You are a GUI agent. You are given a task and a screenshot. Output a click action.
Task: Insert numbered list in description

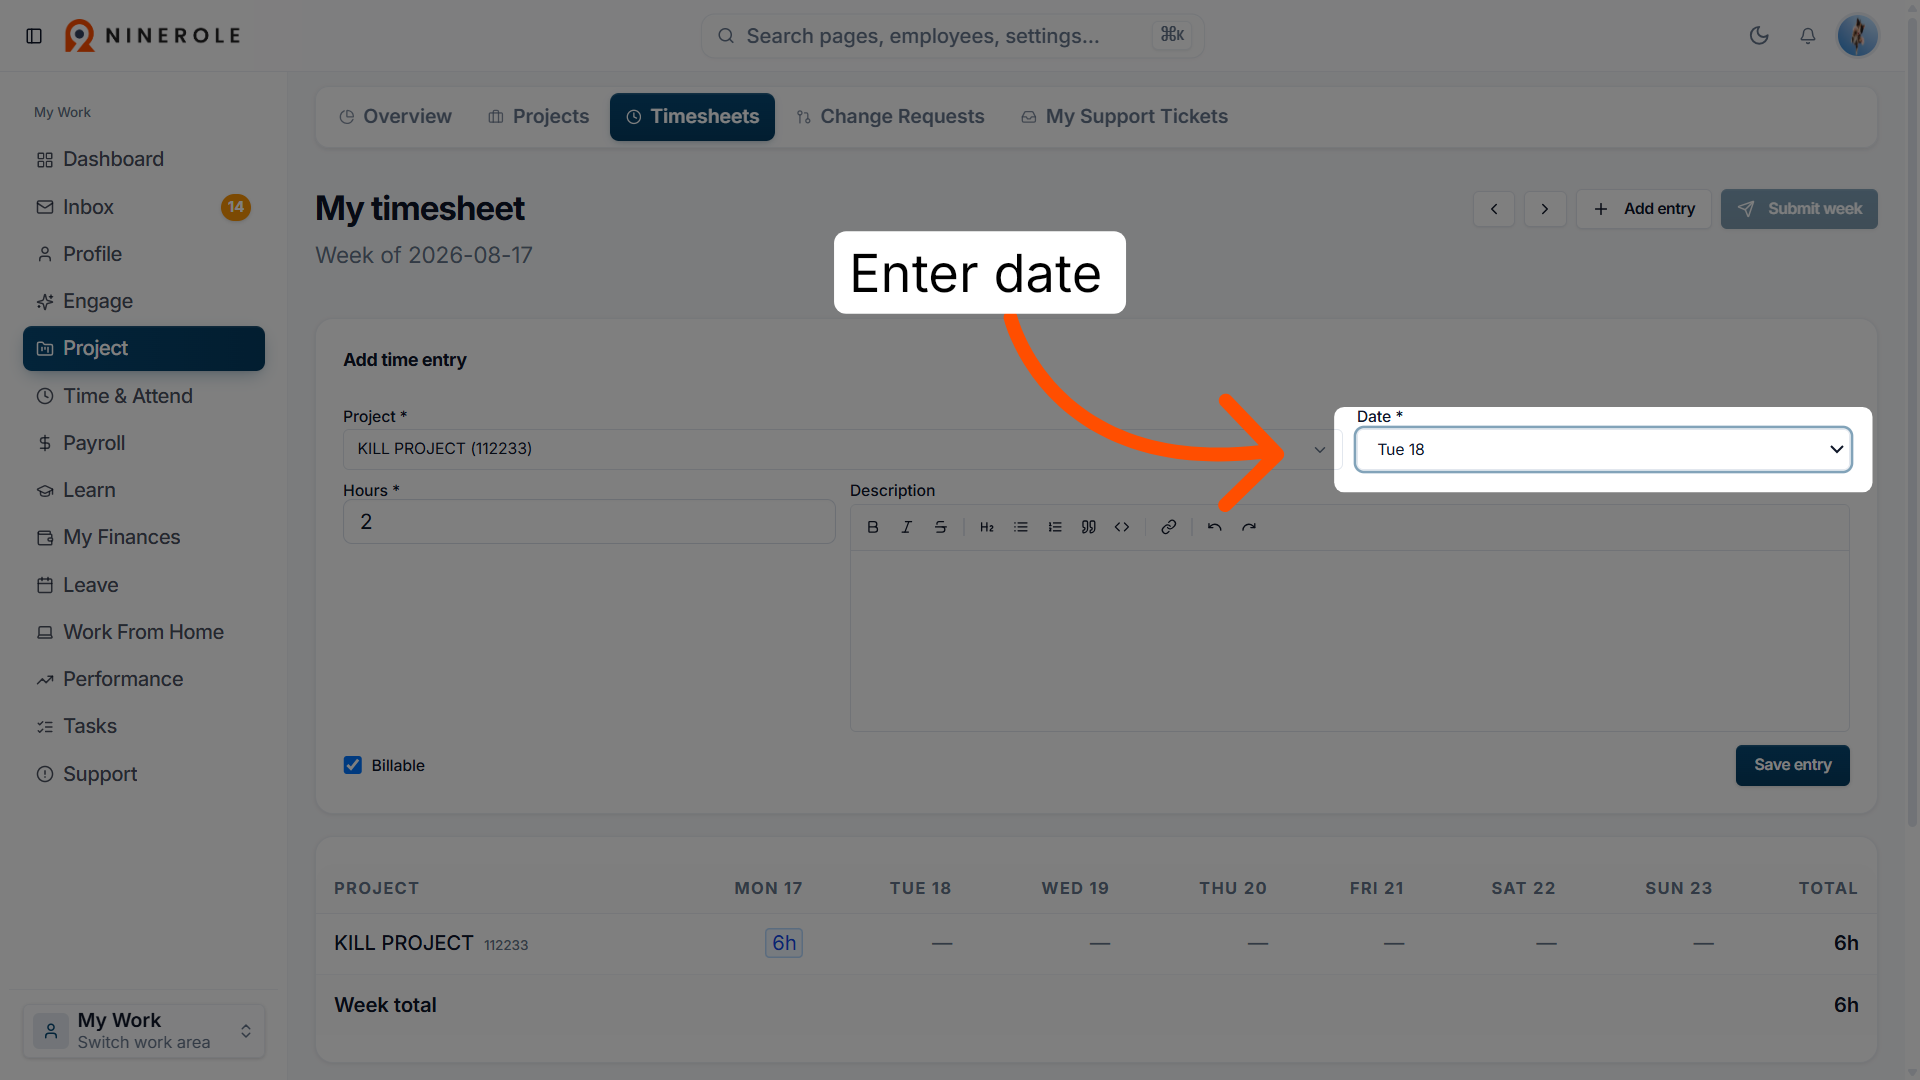tap(1055, 527)
